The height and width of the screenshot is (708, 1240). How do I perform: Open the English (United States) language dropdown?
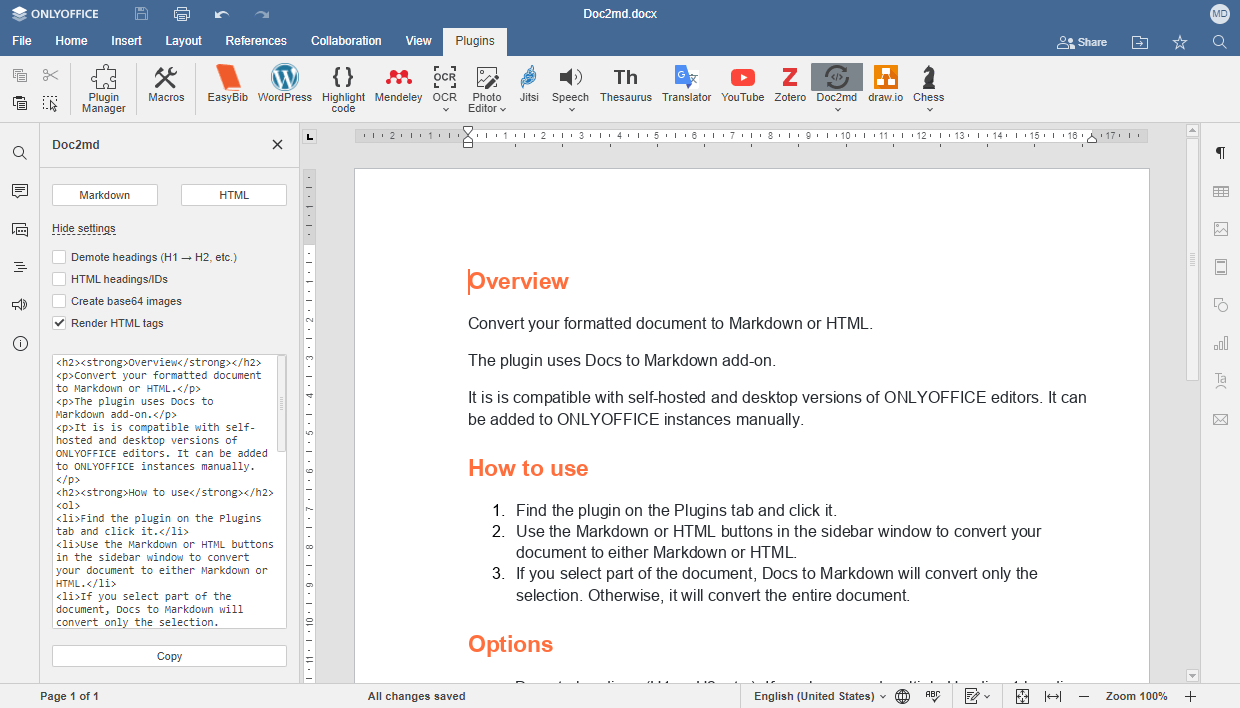click(x=820, y=696)
